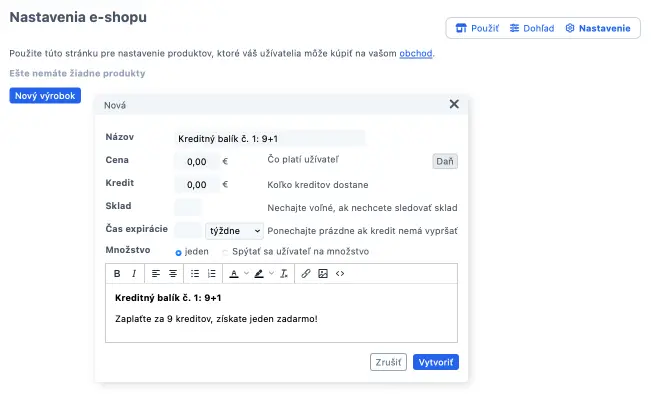Insert a bulleted list
The height and width of the screenshot is (399, 651).
coord(195,274)
